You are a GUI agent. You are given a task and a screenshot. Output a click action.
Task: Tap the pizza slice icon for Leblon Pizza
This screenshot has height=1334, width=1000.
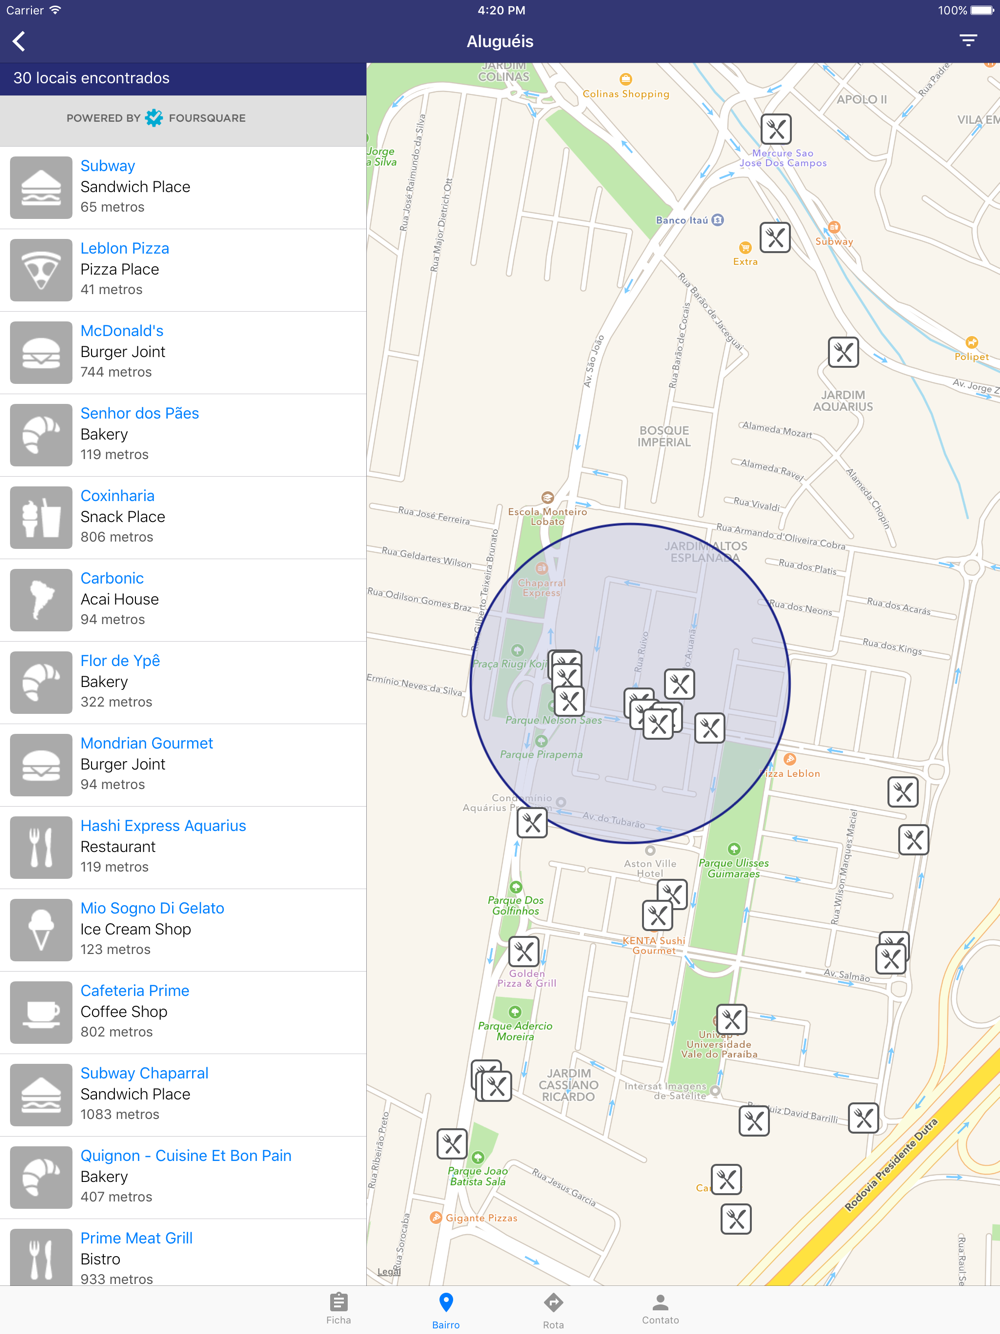[x=41, y=270]
